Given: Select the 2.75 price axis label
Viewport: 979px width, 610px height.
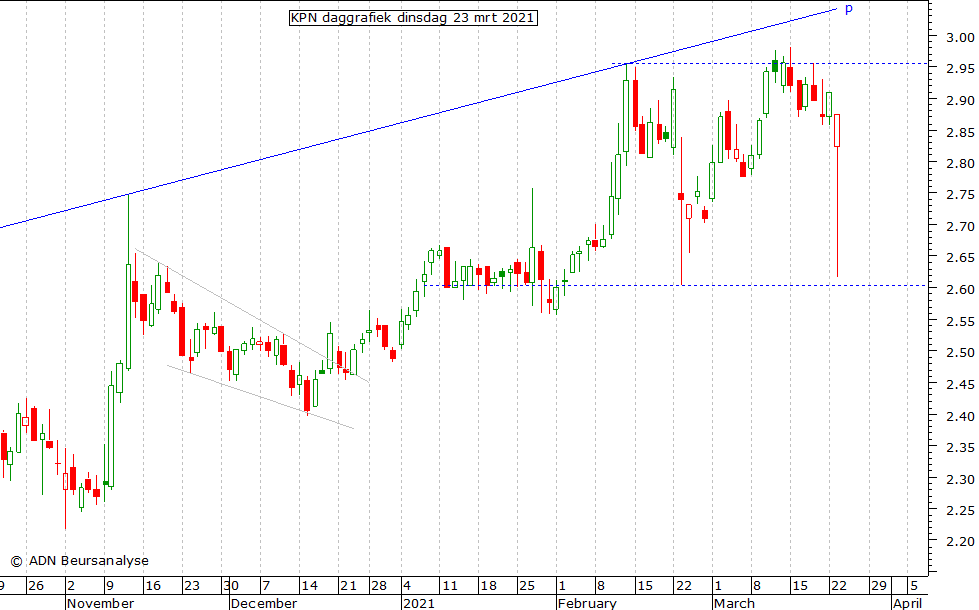Looking at the screenshot, I should [960, 195].
